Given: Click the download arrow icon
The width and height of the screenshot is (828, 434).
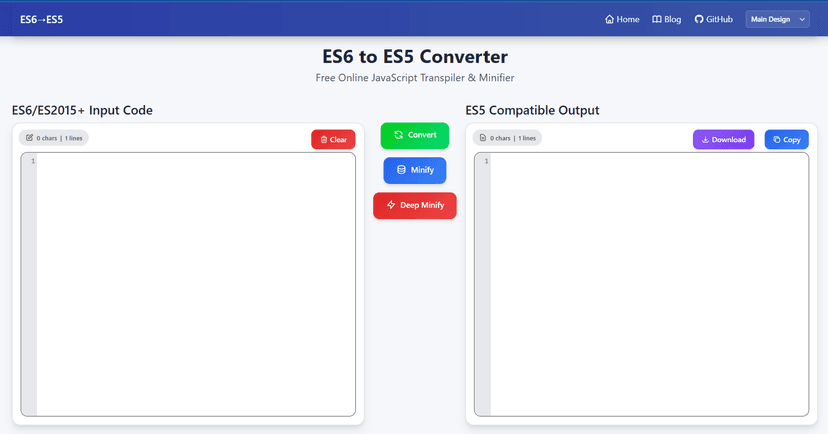Looking at the screenshot, I should pos(705,140).
